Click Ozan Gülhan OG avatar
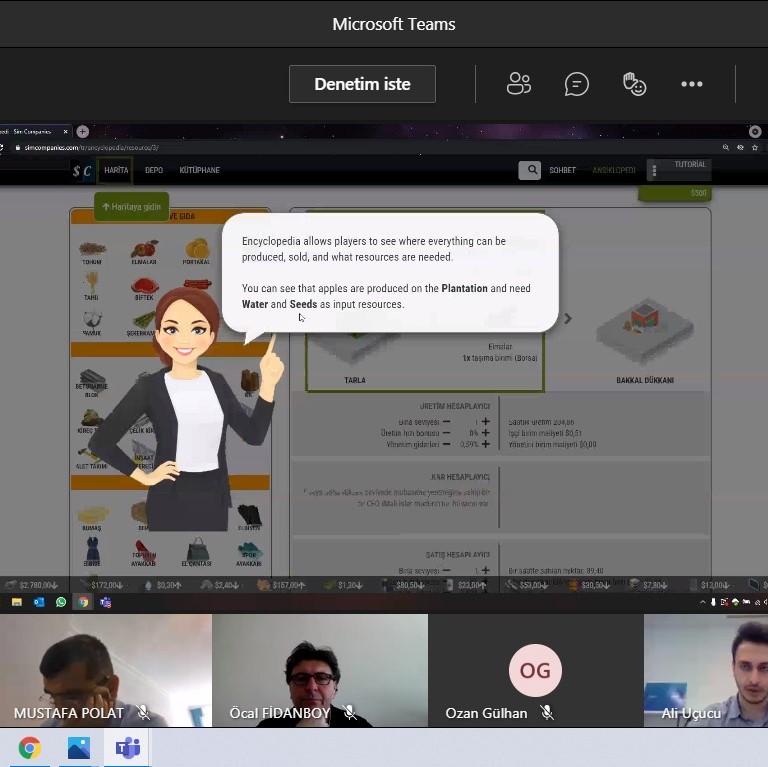This screenshot has width=768, height=767. [535, 670]
